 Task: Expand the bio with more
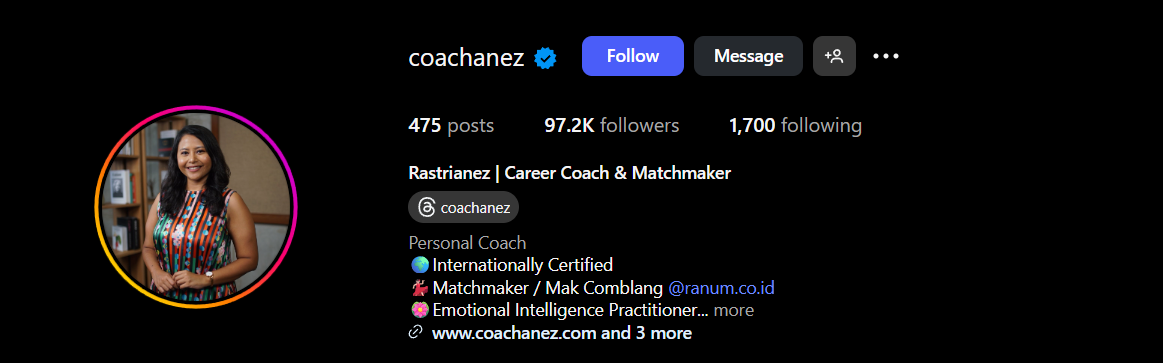pos(734,310)
